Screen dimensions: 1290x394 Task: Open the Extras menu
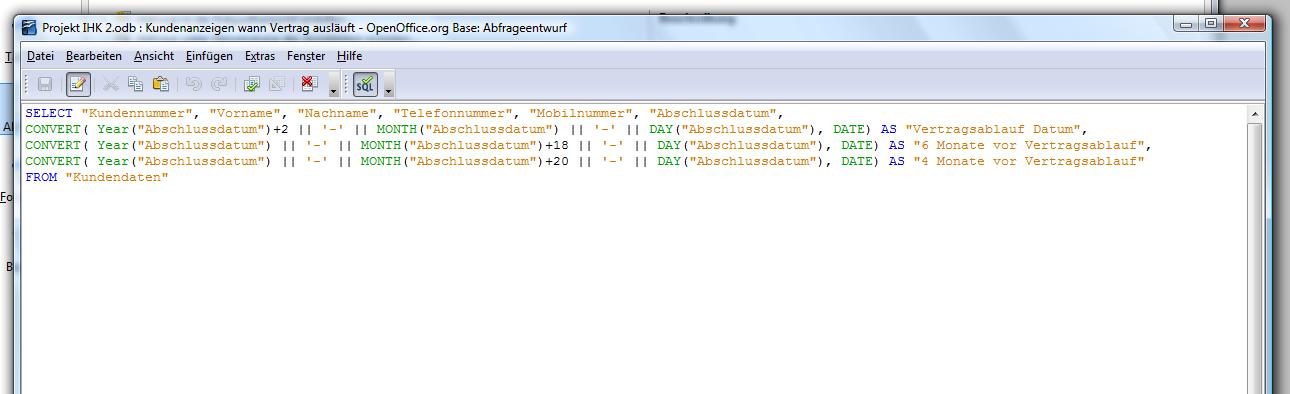tap(260, 56)
